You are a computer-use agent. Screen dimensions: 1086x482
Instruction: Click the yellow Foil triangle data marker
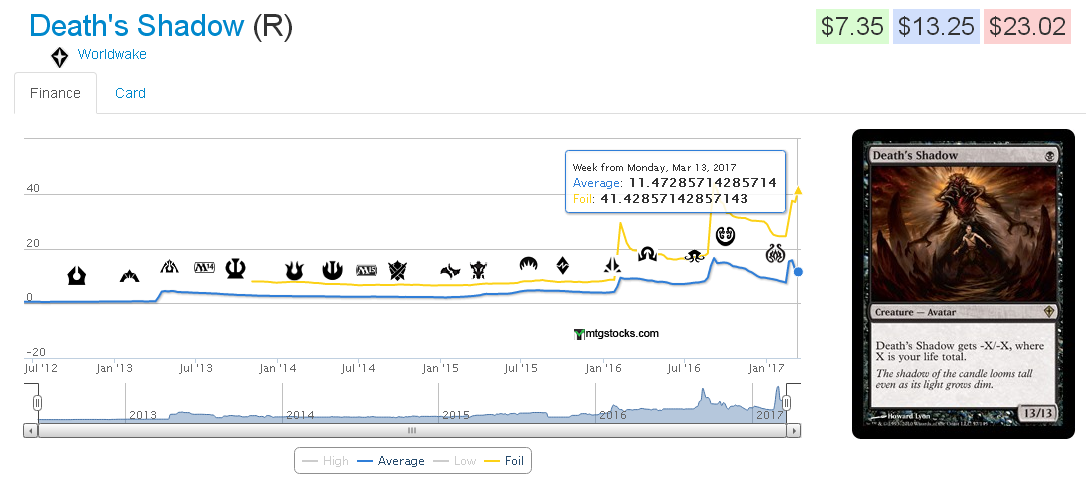[x=798, y=190]
